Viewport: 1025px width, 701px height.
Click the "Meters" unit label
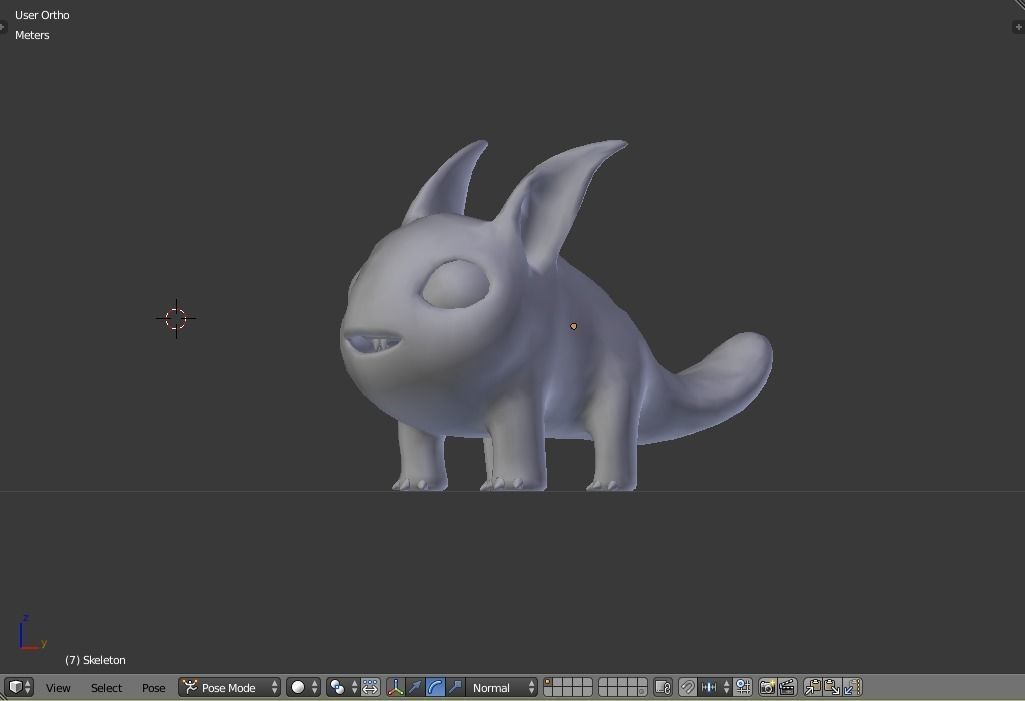coord(32,35)
